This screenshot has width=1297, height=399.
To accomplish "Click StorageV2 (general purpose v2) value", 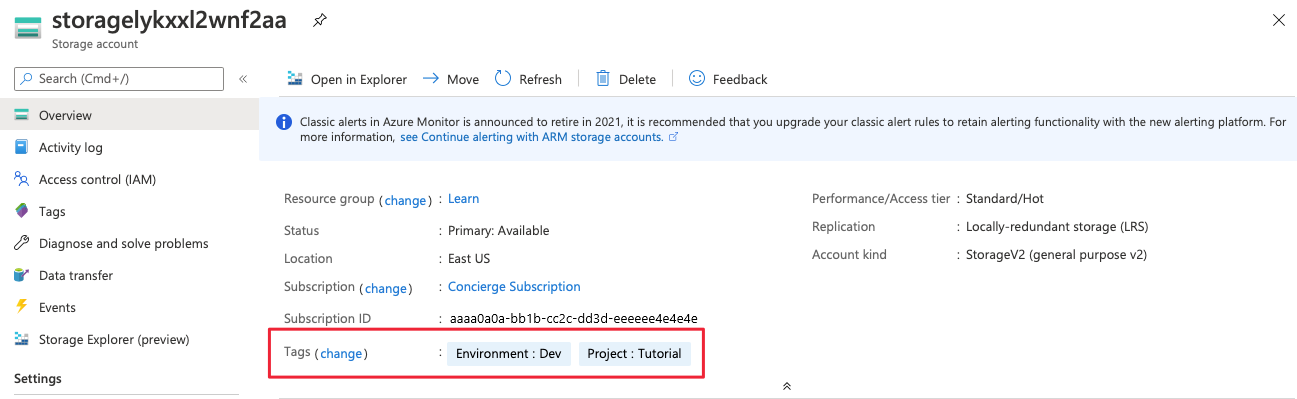I will (x=1056, y=255).
